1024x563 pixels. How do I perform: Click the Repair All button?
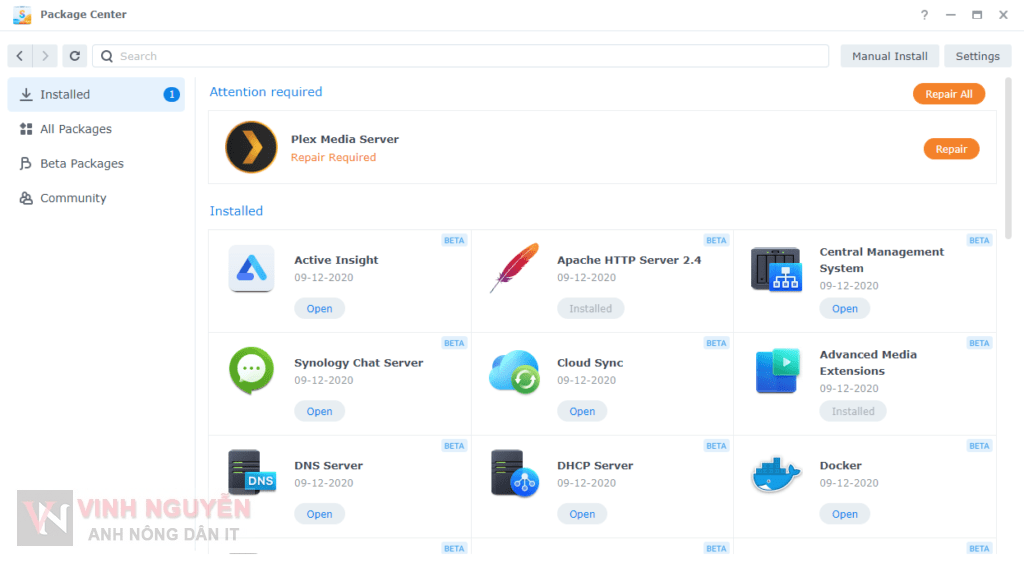click(x=948, y=94)
